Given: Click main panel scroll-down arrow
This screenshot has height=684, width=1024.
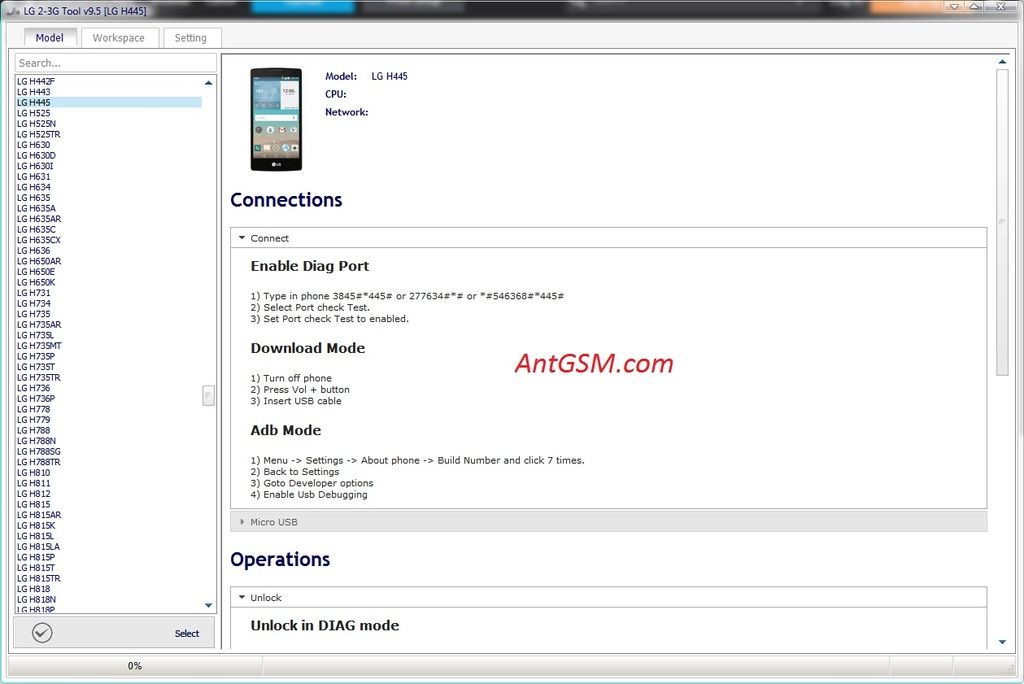Looking at the screenshot, I should (1002, 642).
